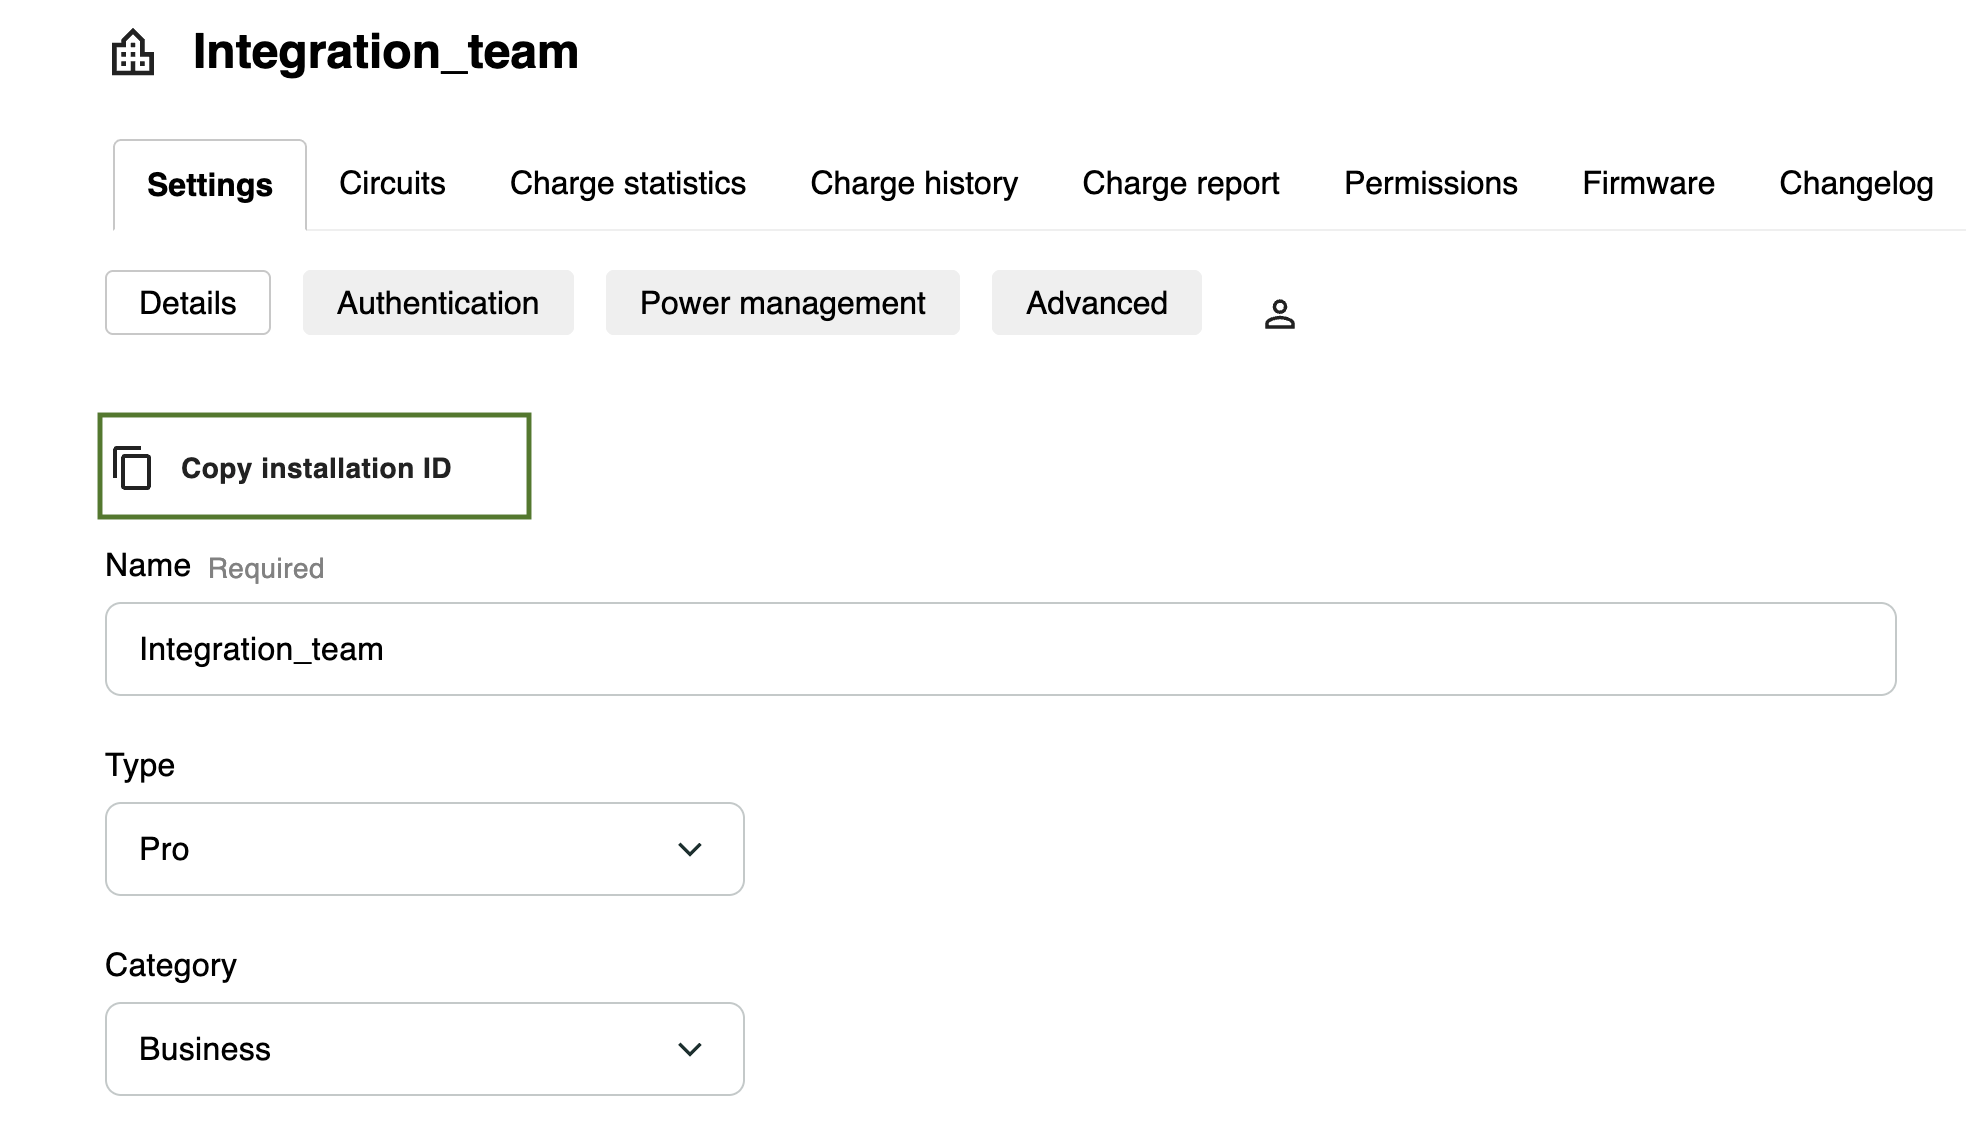Open the Permissions tab
The width and height of the screenshot is (1966, 1140).
point(1430,184)
